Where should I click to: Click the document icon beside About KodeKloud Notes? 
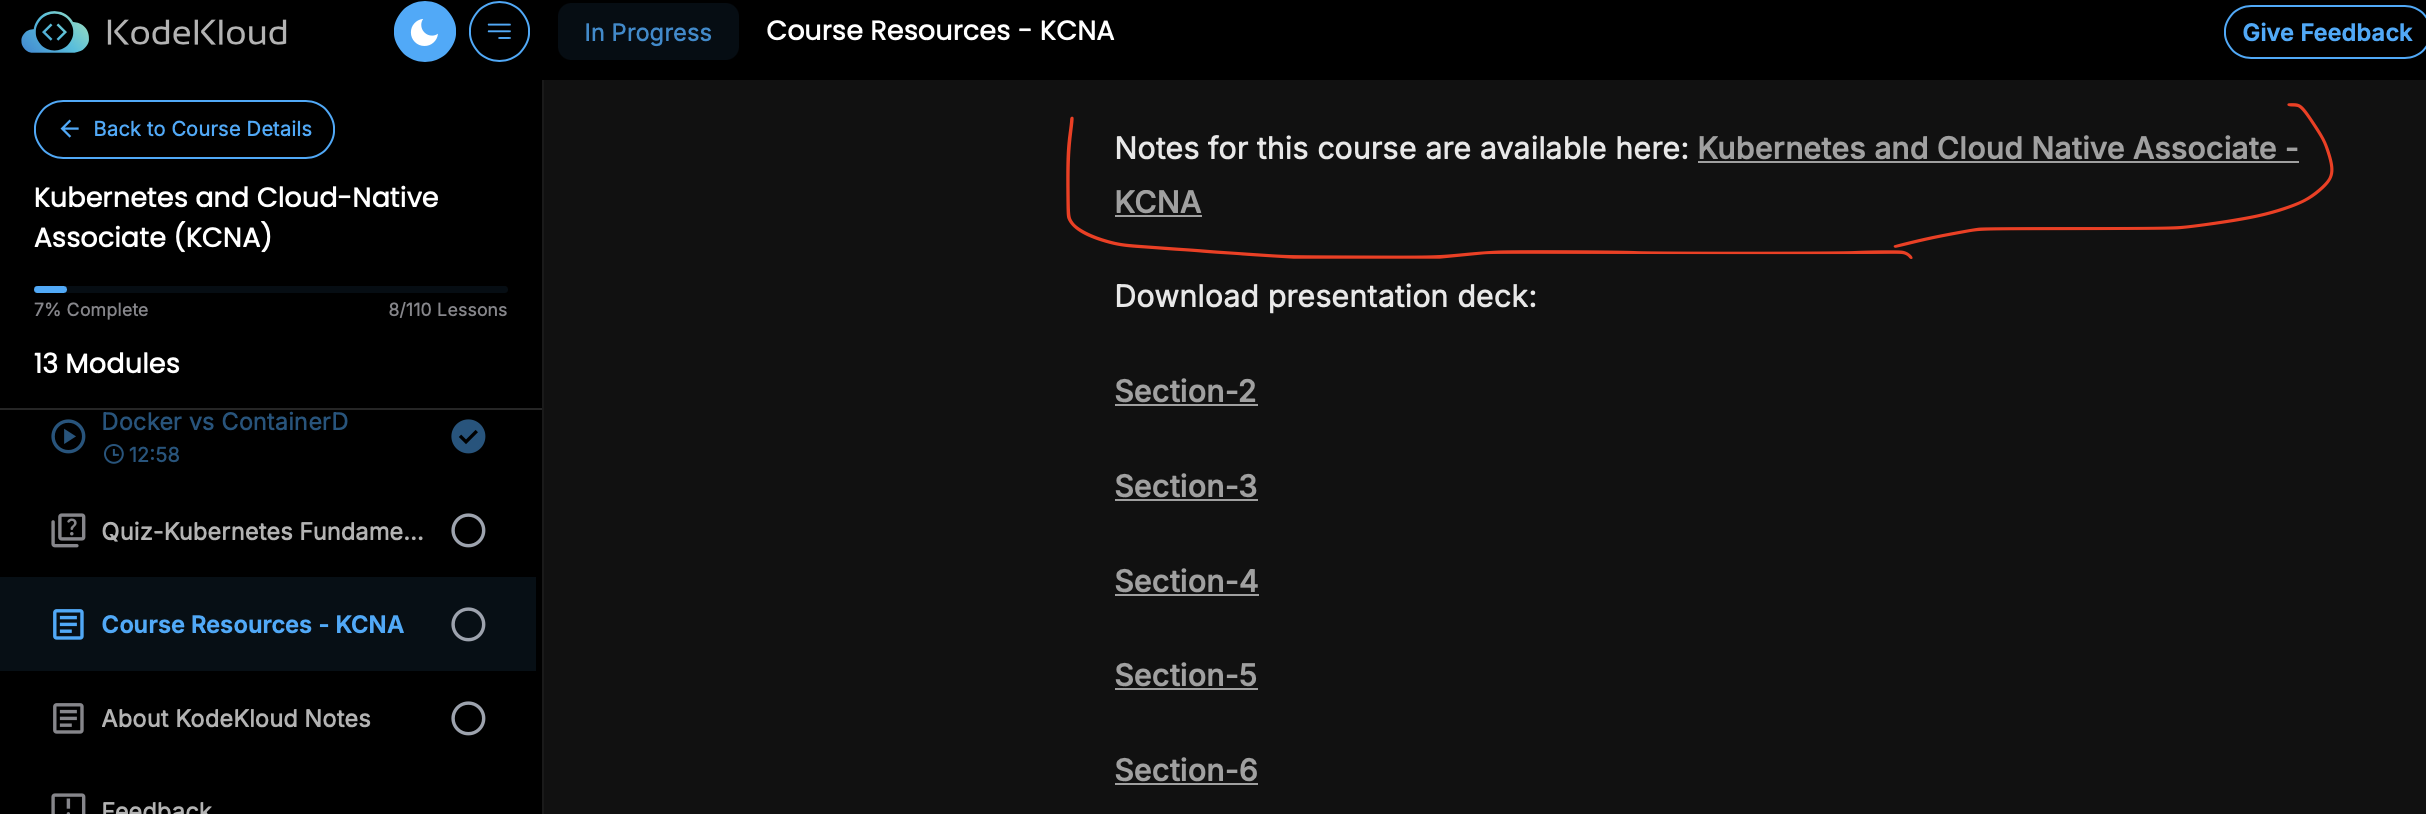[x=68, y=719]
